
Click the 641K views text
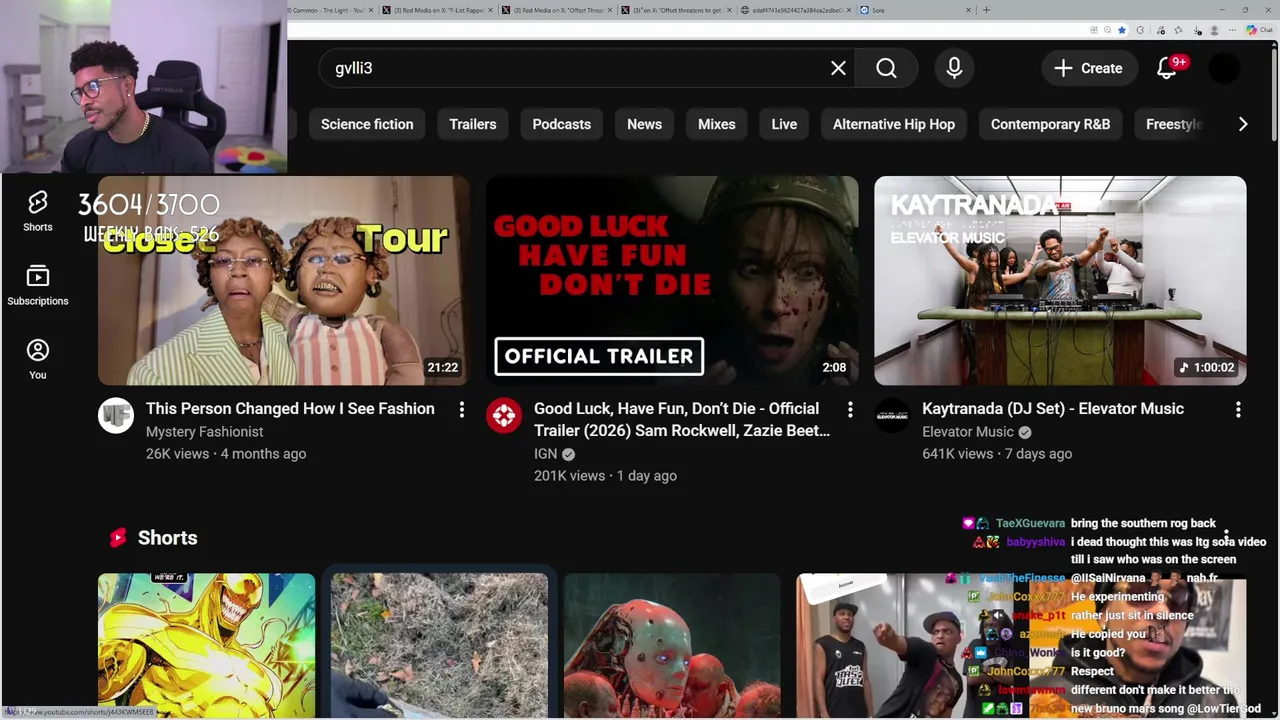957,454
